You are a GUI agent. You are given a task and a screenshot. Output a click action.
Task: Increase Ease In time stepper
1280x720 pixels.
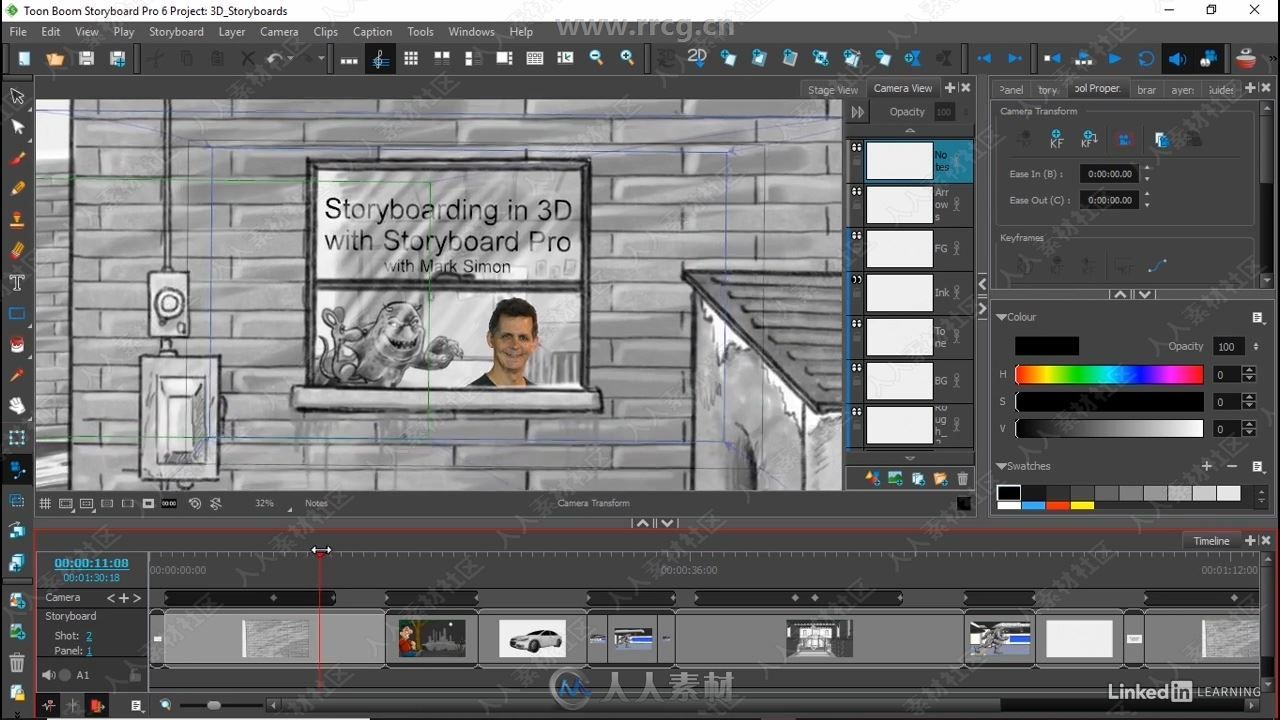(x=1146, y=169)
